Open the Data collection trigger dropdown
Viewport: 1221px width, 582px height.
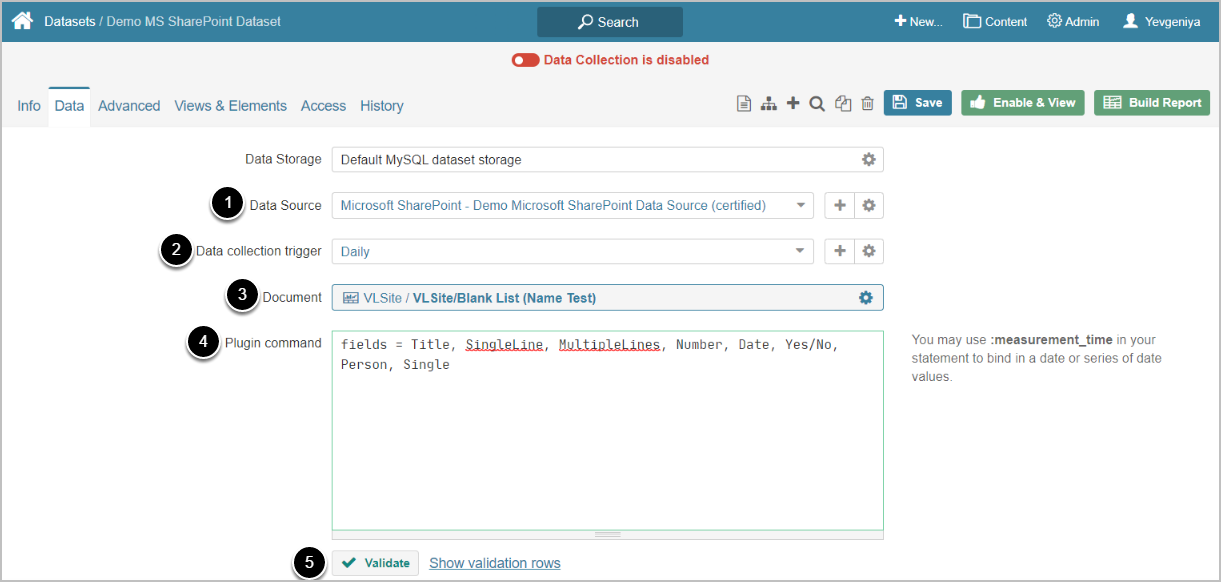(x=799, y=251)
